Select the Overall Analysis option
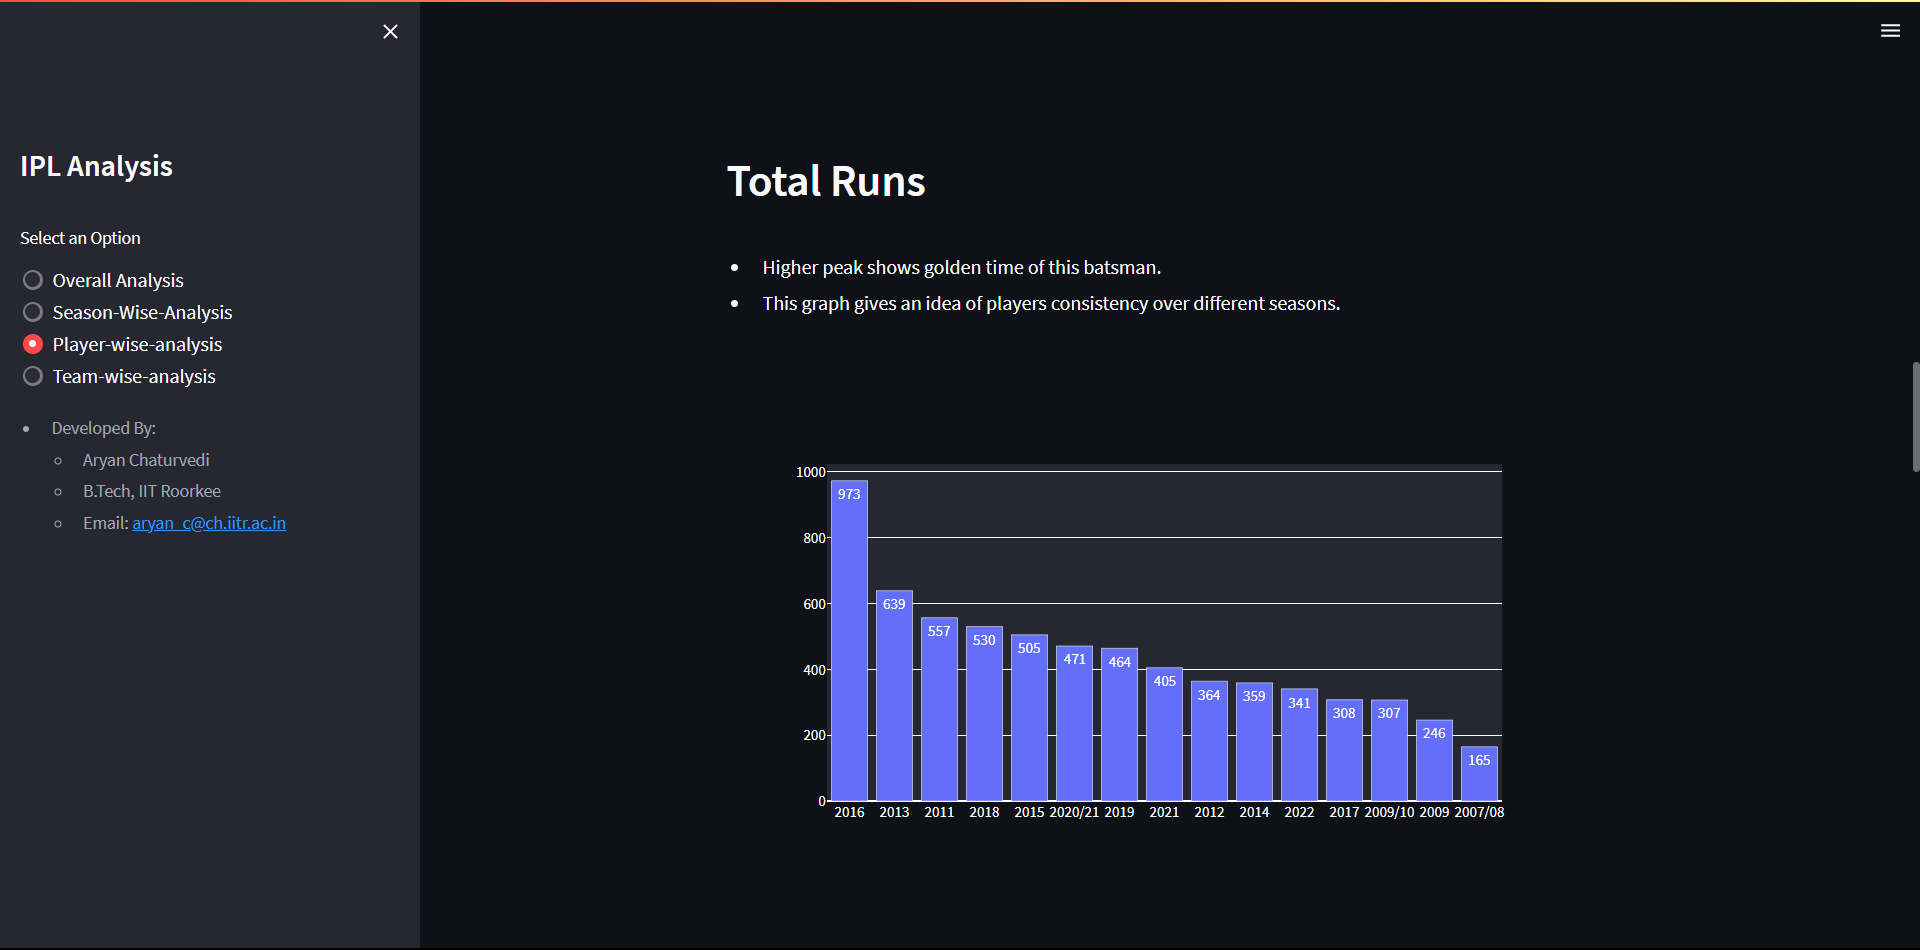Viewport: 1920px width, 950px height. click(x=32, y=280)
